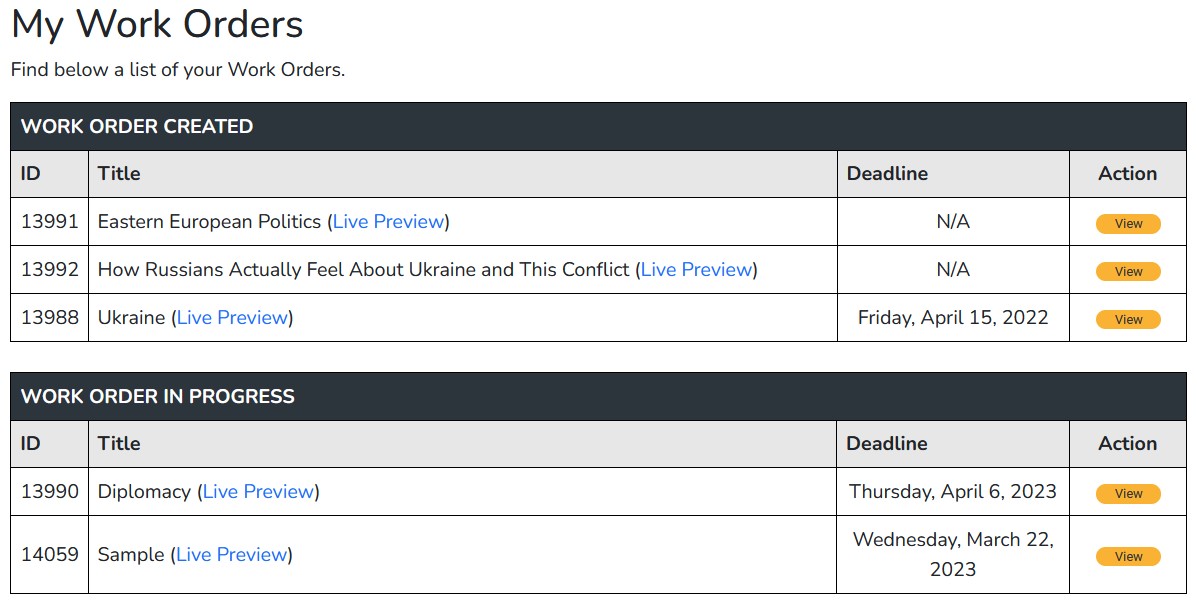
Task: Select the ID column header in first table
Action: tap(27, 173)
